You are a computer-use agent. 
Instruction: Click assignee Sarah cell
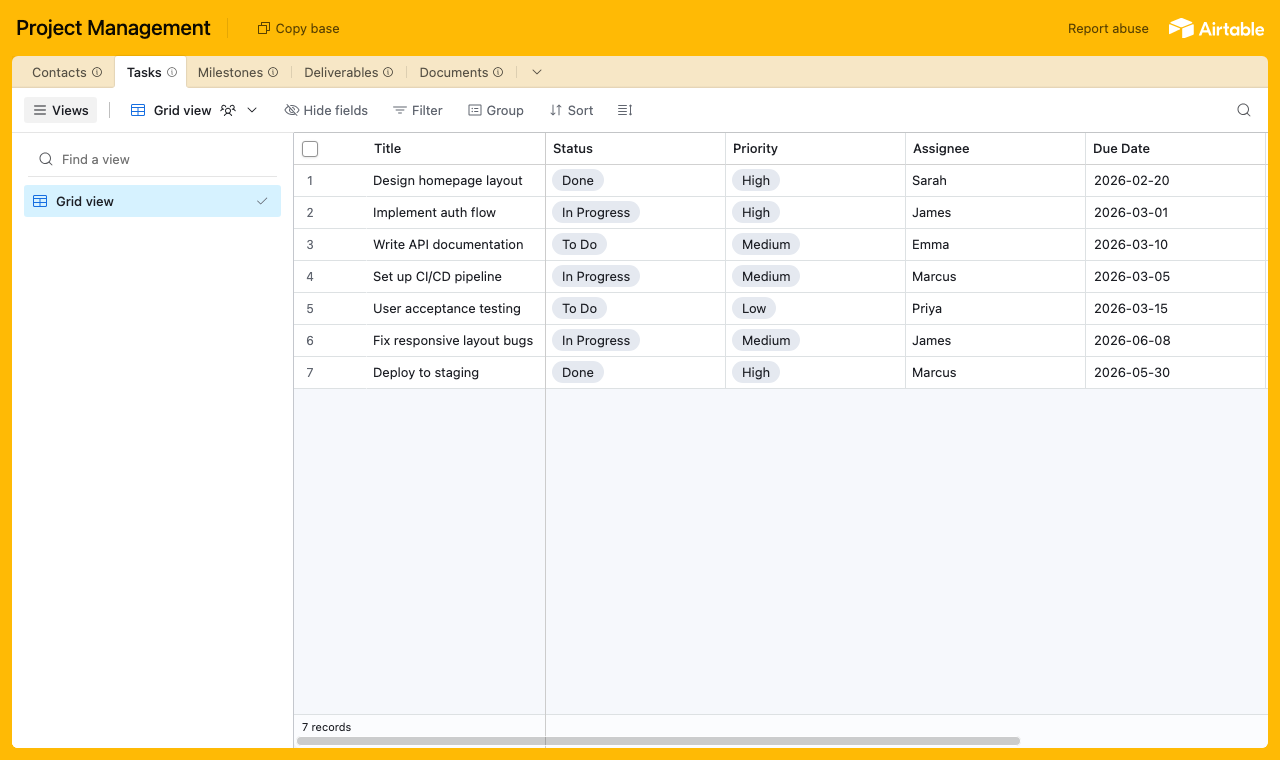pos(995,180)
